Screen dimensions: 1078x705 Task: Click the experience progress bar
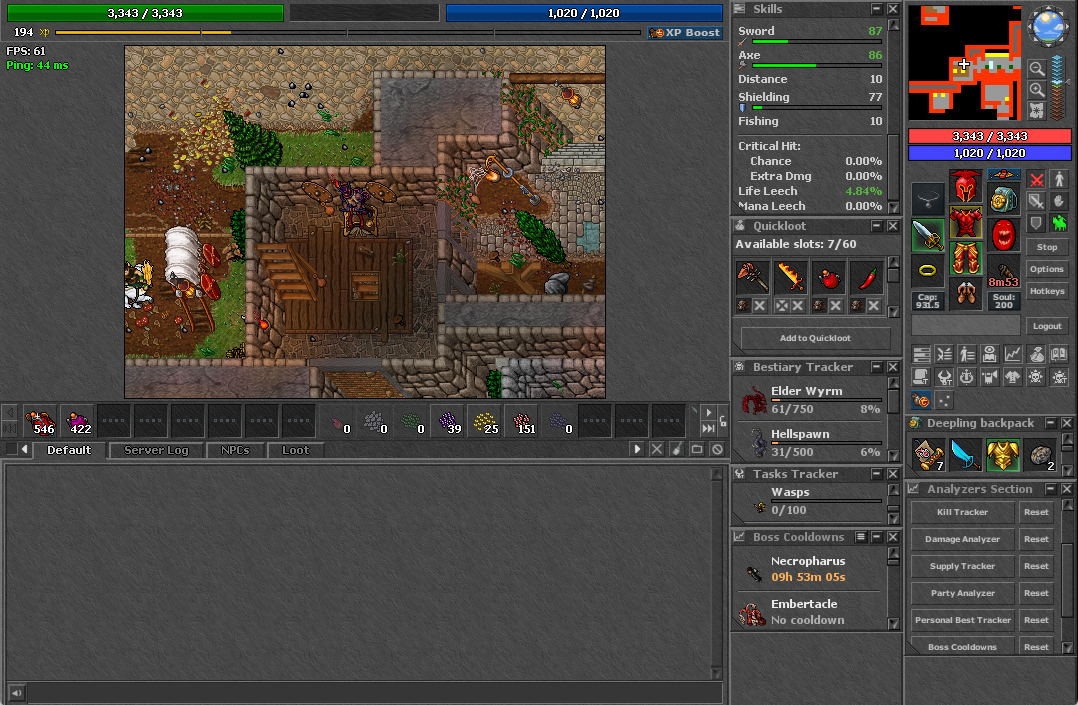click(x=348, y=32)
